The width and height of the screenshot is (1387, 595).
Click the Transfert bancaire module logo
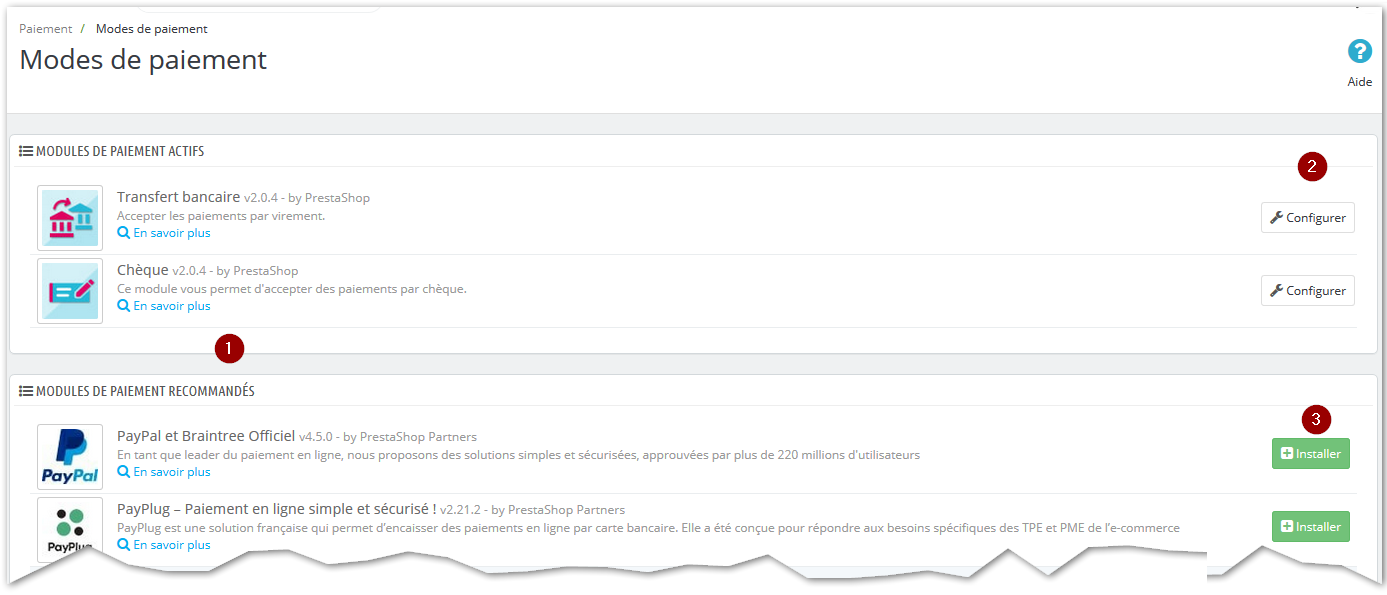70,217
